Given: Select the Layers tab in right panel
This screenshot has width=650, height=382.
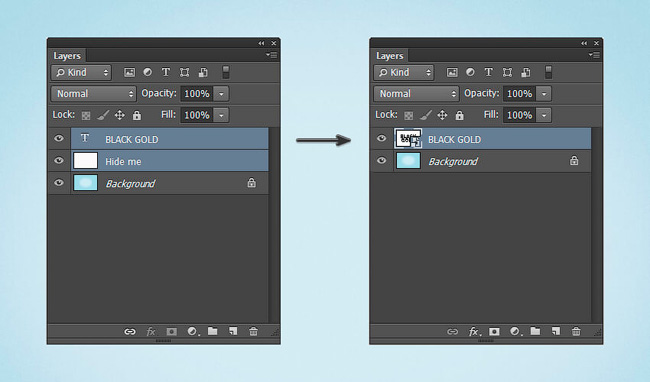Looking at the screenshot, I should 390,56.
